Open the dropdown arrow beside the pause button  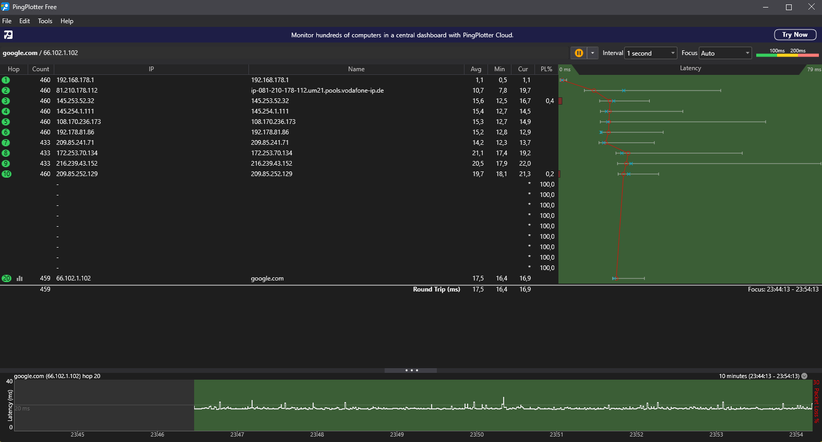(592, 53)
